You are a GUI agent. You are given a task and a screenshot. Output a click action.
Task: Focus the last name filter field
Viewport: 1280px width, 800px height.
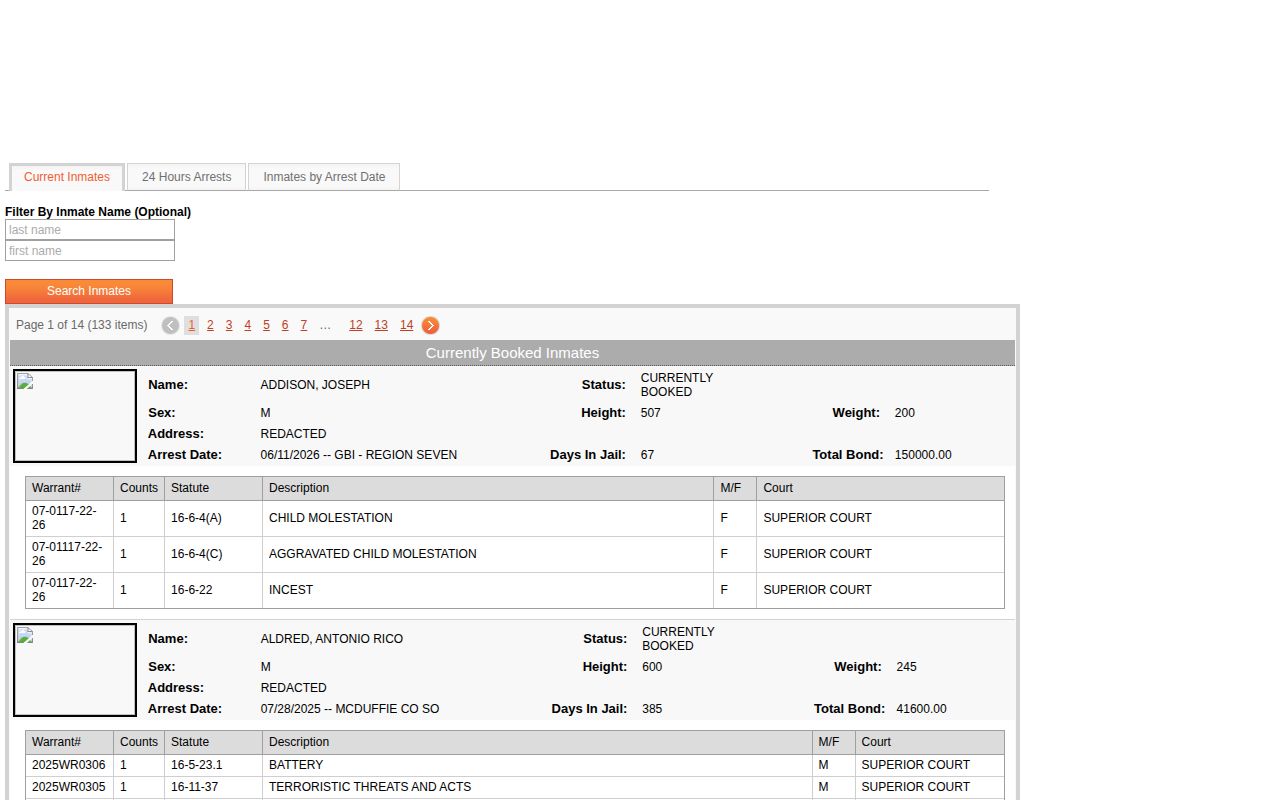point(90,230)
